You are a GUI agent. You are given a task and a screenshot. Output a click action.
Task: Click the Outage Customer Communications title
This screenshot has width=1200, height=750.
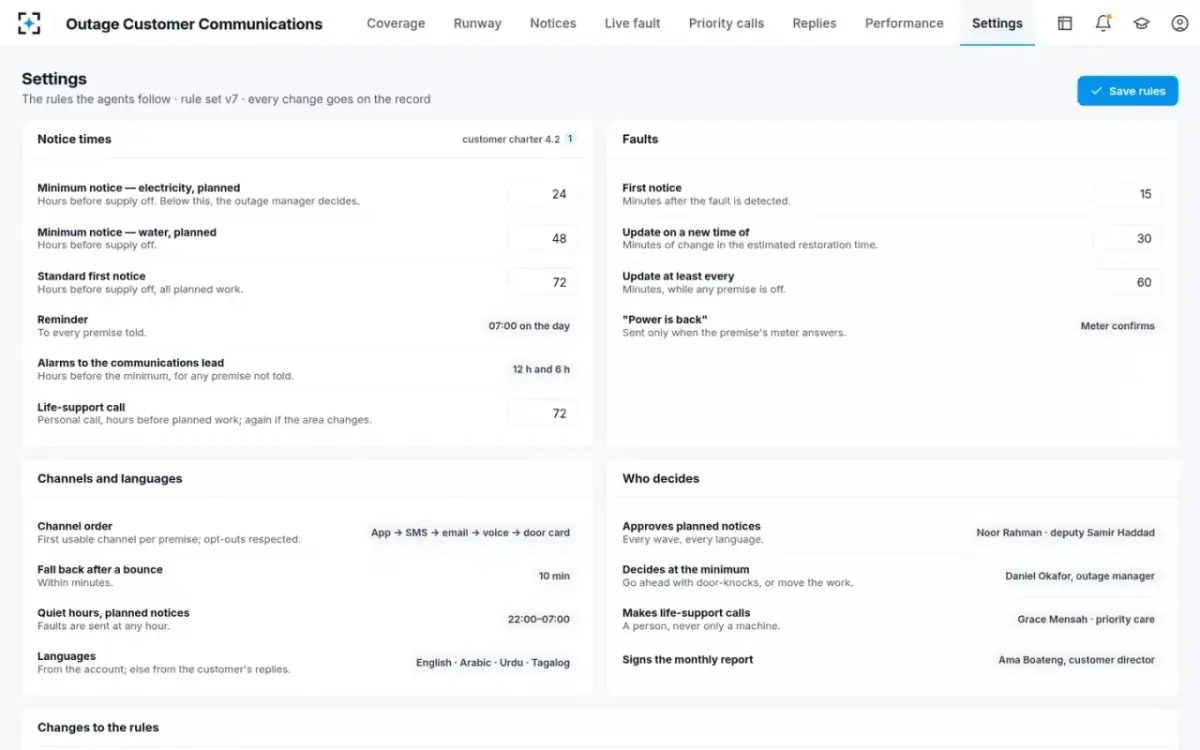[x=194, y=24]
